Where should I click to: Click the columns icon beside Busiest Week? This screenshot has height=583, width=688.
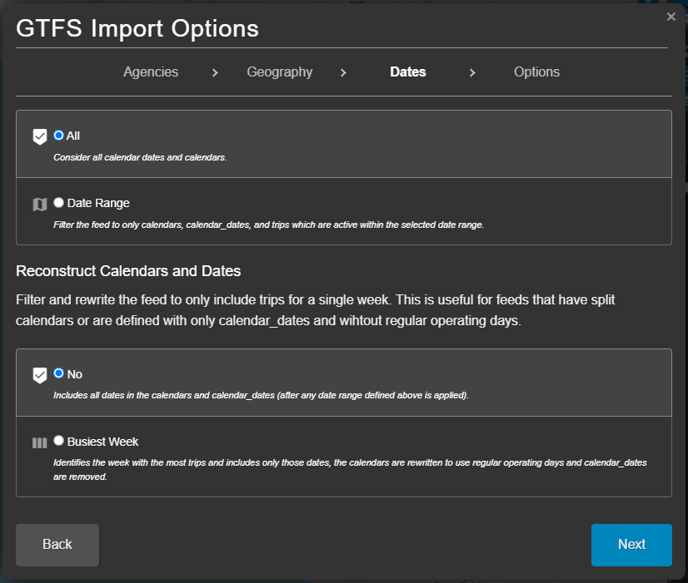coord(40,443)
